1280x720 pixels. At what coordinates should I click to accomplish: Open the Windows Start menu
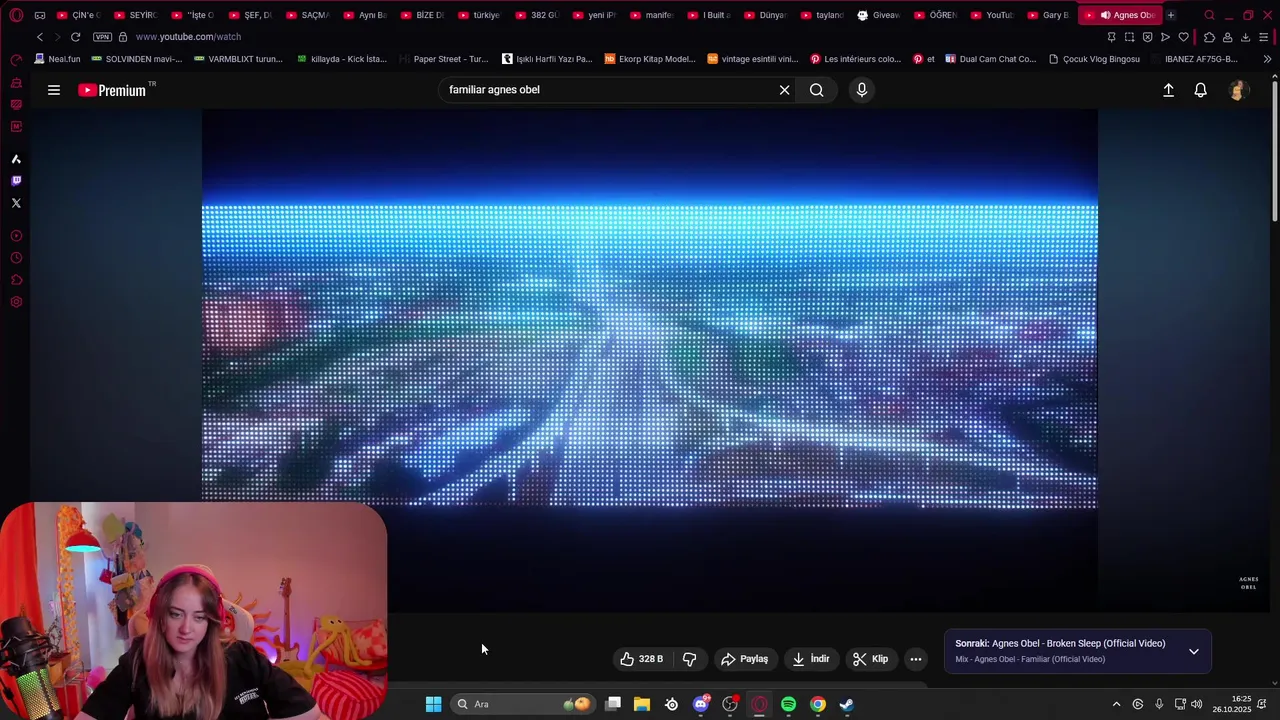pos(433,704)
